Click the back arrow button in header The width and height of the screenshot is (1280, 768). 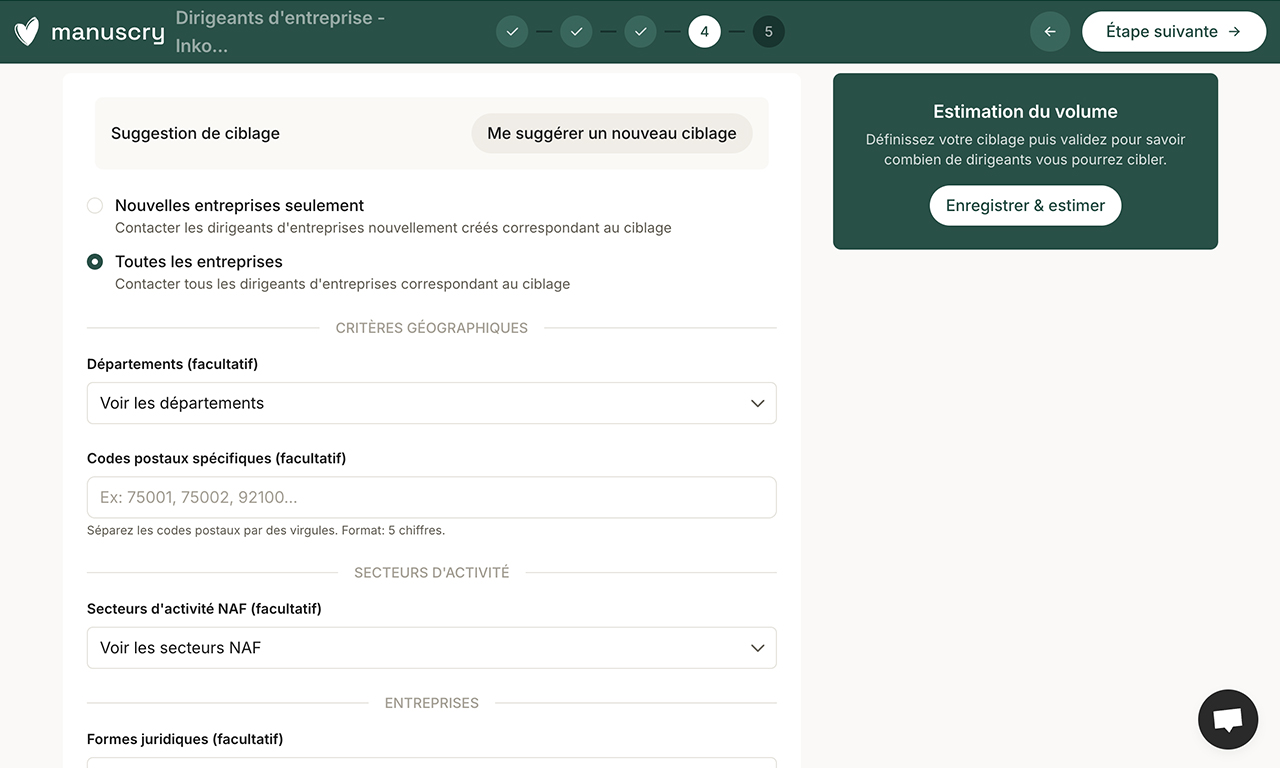pyautogui.click(x=1050, y=32)
